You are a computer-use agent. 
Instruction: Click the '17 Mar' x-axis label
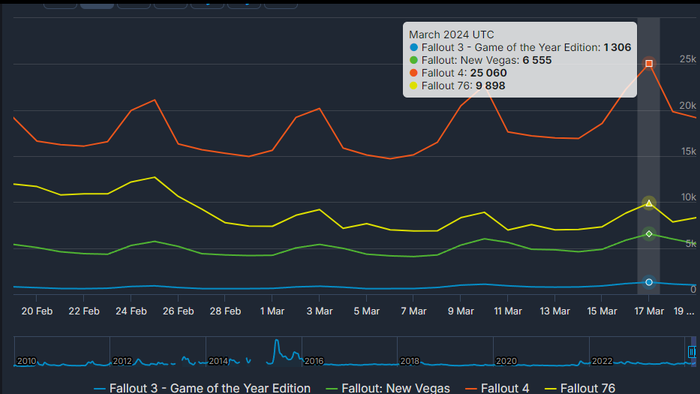(x=649, y=311)
